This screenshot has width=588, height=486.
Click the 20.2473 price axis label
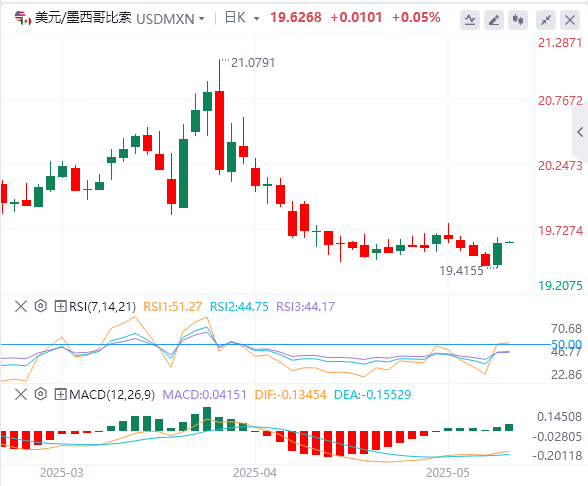(x=560, y=165)
